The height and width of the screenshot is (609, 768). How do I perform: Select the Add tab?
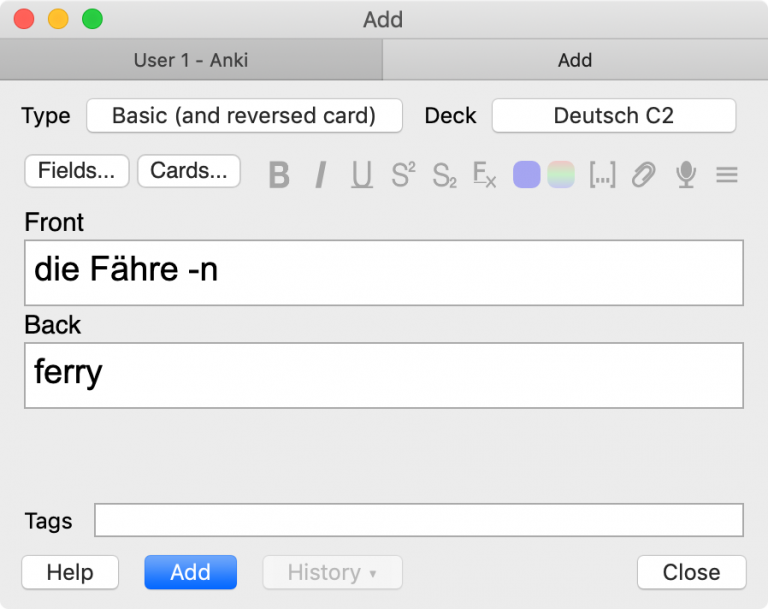tap(575, 60)
